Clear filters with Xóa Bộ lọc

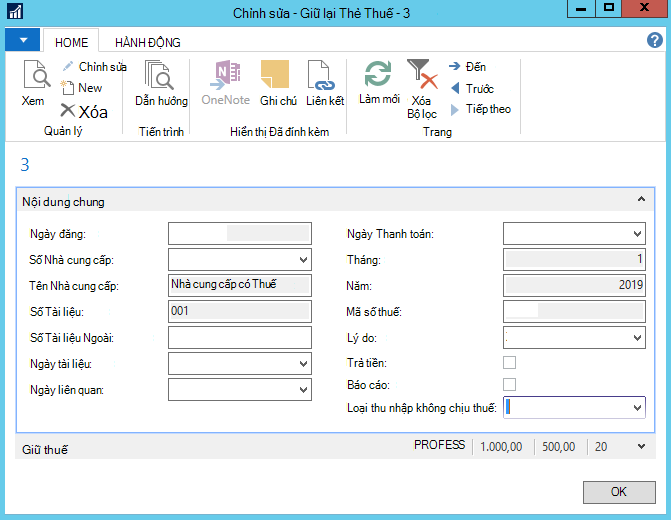pos(422,74)
